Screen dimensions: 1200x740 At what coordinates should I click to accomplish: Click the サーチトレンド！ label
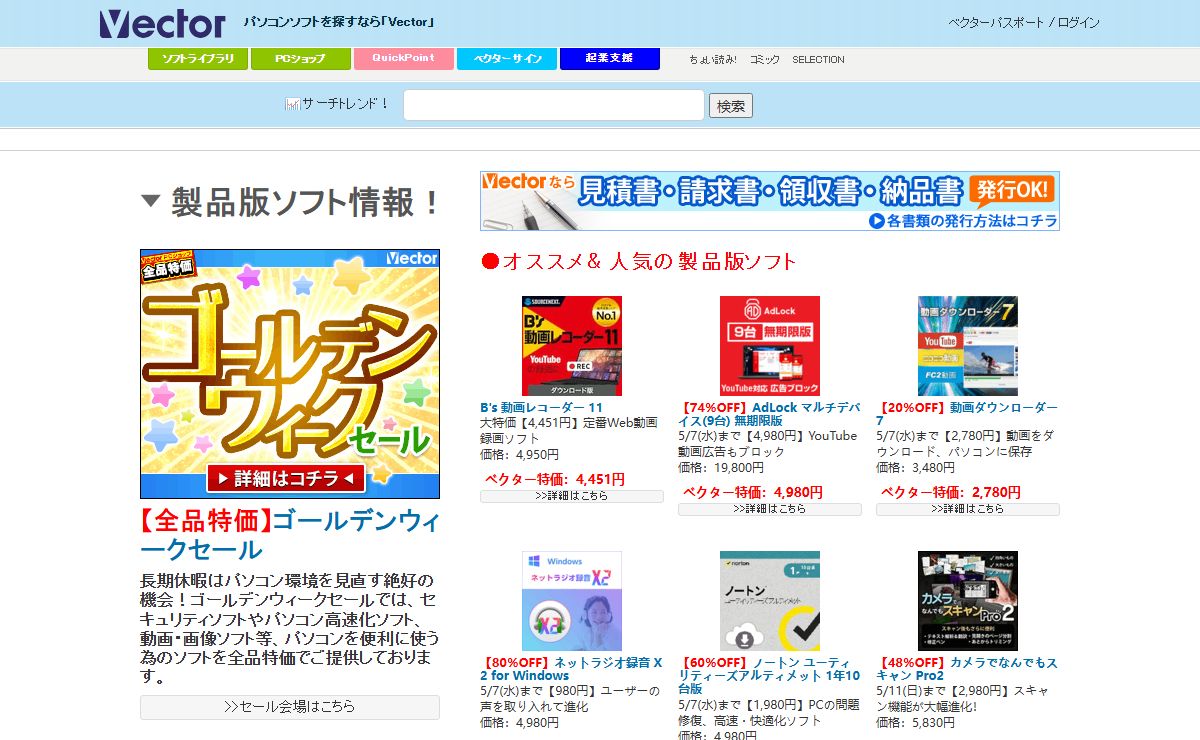(x=346, y=104)
